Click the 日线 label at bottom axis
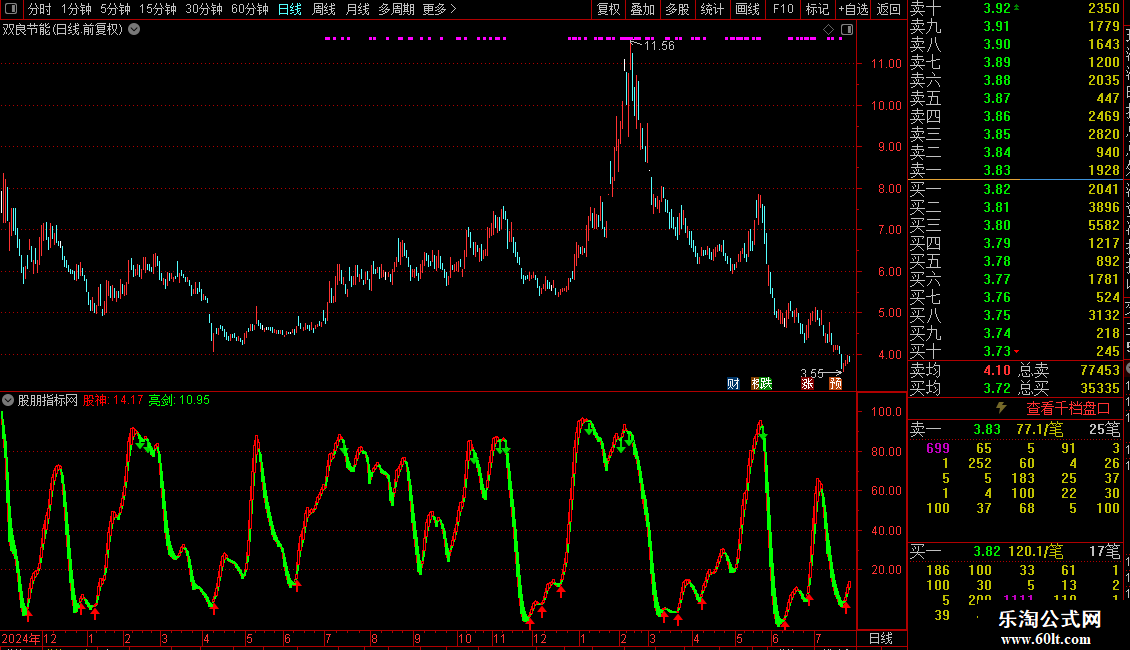 pyautogui.click(x=881, y=638)
